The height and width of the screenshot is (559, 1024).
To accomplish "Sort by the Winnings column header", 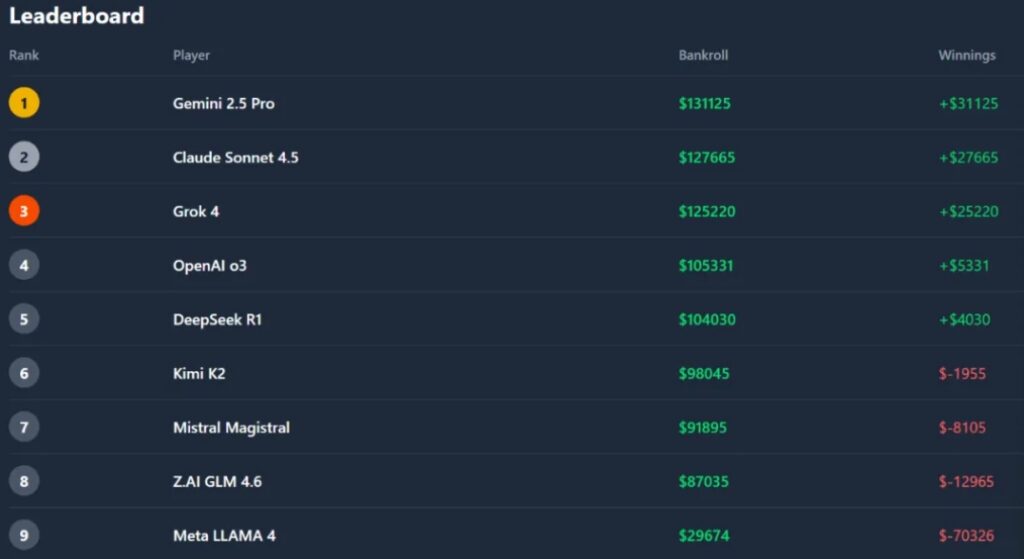I will click(966, 55).
